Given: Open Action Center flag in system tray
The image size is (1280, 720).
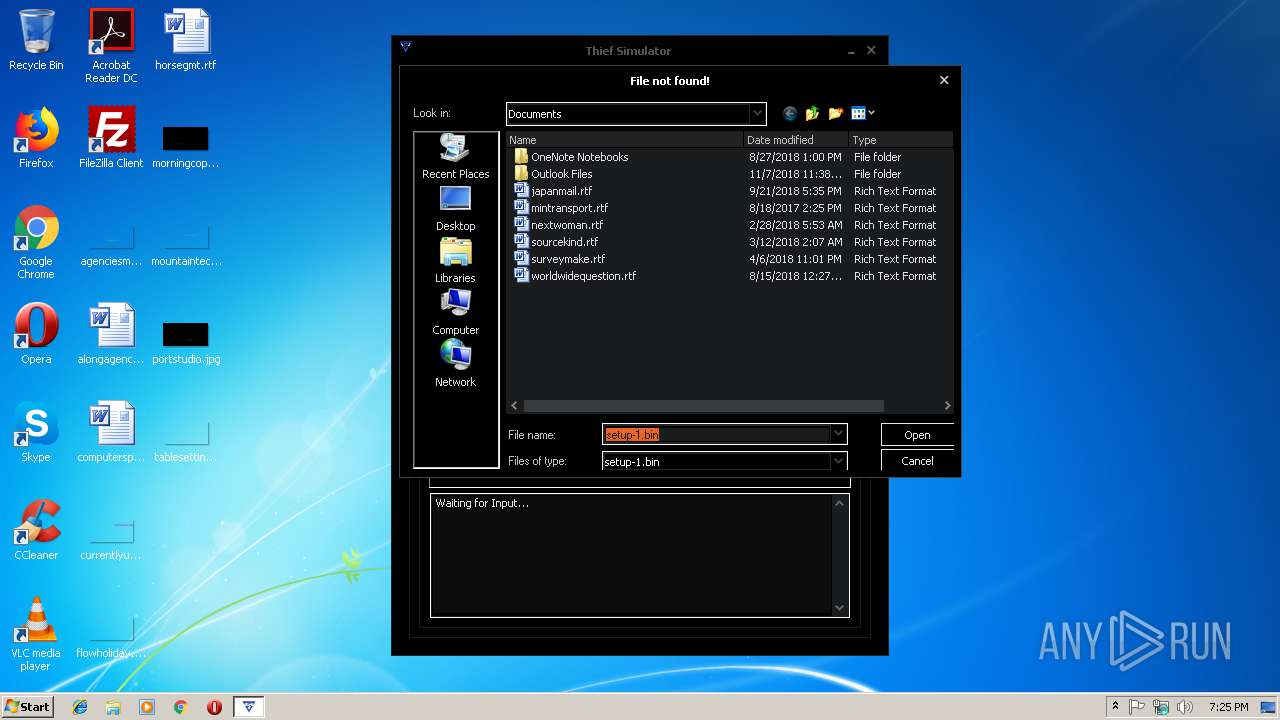Looking at the screenshot, I should [1138, 707].
